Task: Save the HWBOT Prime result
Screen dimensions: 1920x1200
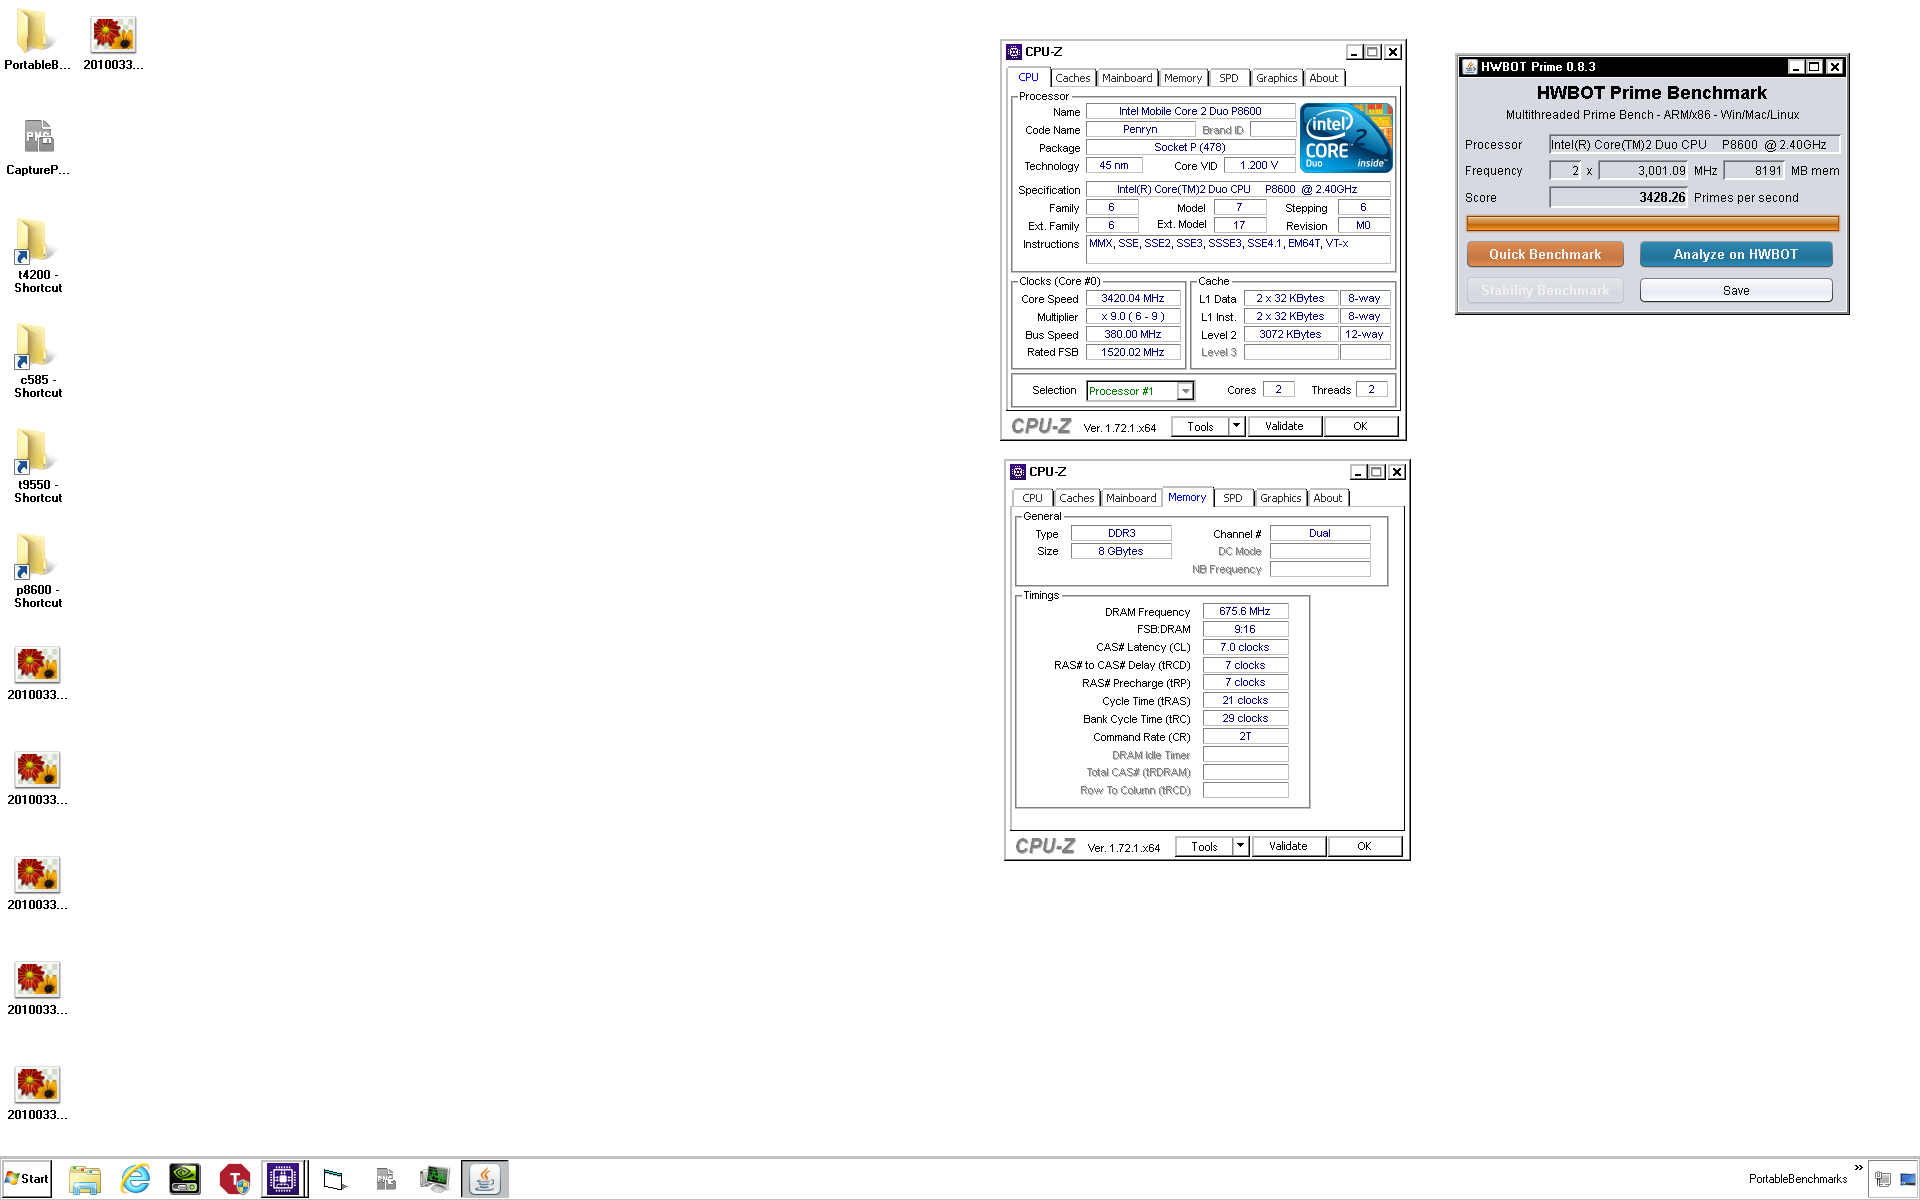Action: click(1736, 290)
